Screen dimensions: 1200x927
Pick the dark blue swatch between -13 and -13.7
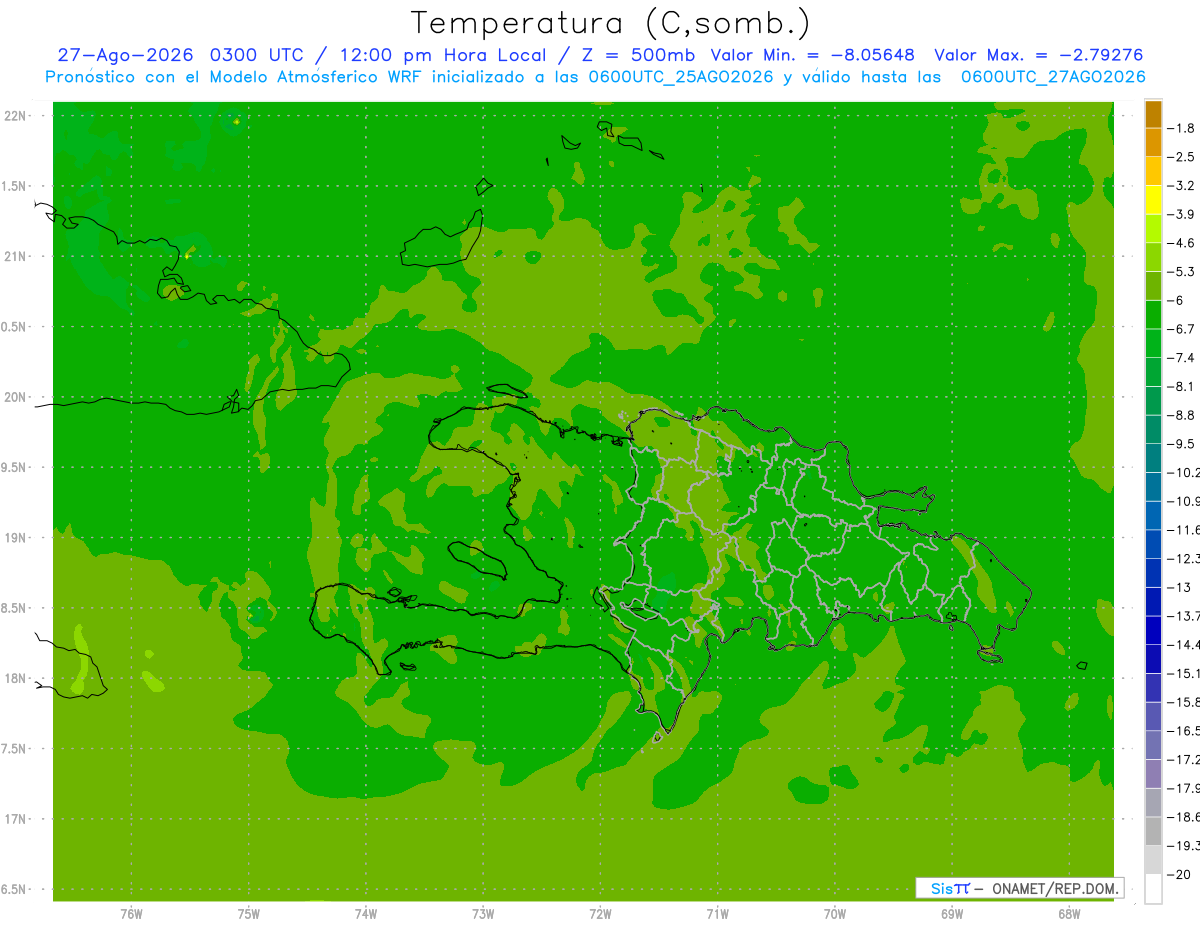pyautogui.click(x=1153, y=601)
